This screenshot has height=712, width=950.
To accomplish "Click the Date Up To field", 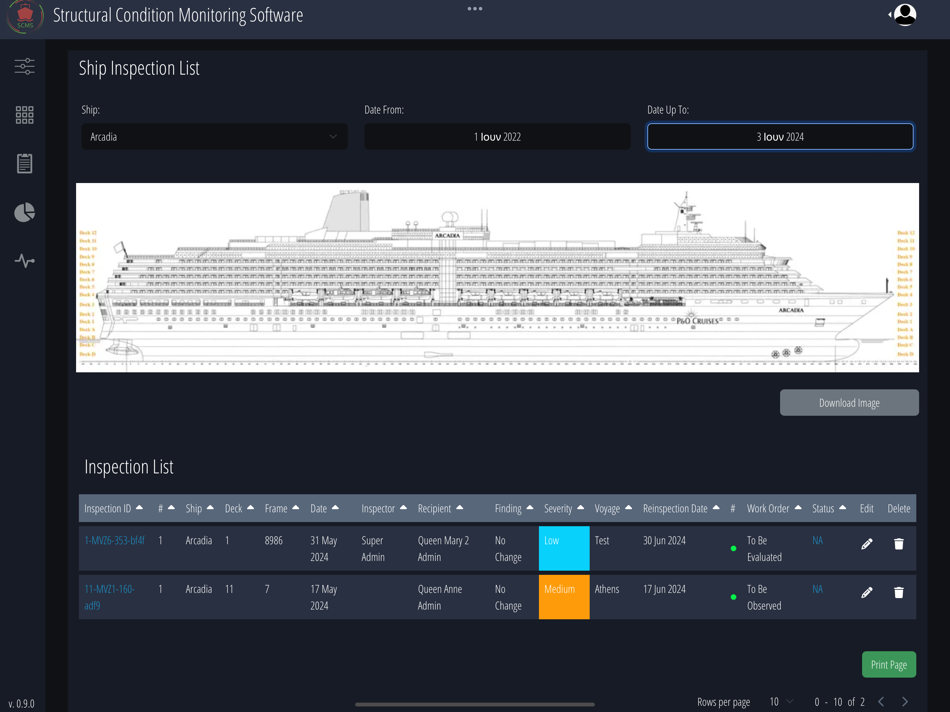I will [x=780, y=136].
